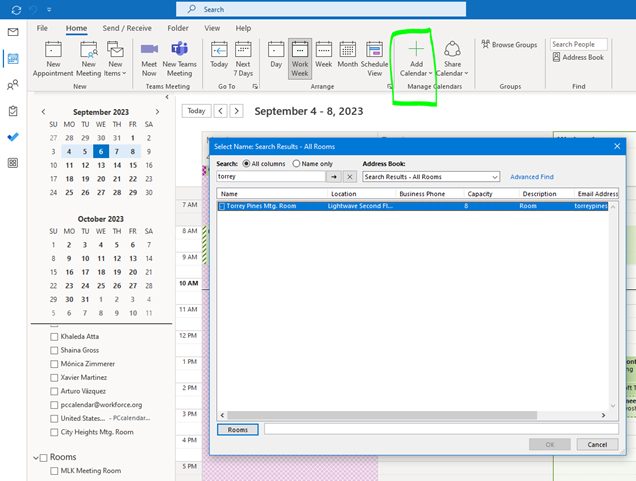Enable the City Heights Mtg. Room calendar
This screenshot has height=481, width=636.
click(x=55, y=432)
